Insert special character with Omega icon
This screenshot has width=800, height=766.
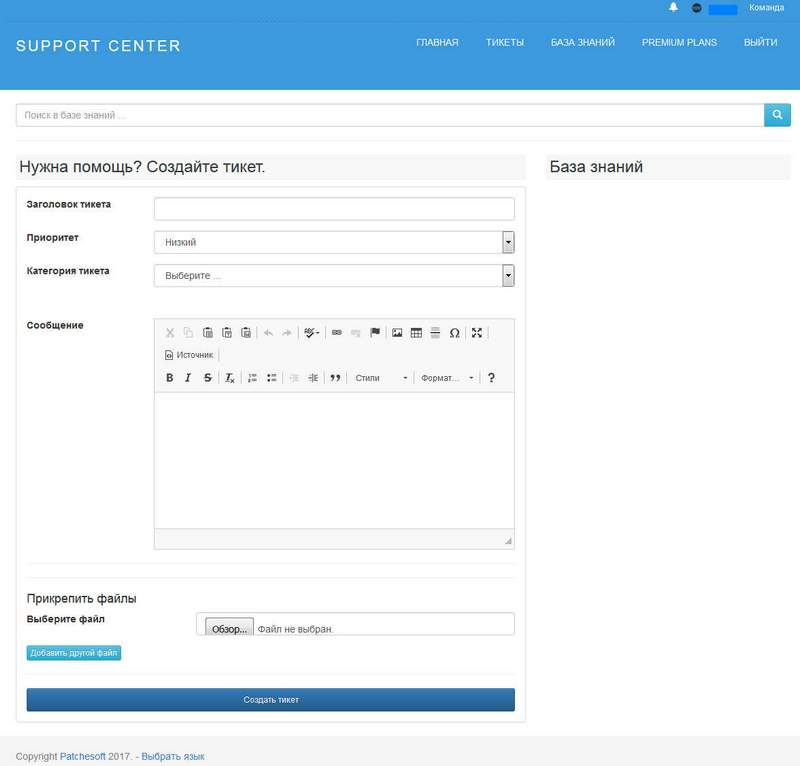coord(455,333)
